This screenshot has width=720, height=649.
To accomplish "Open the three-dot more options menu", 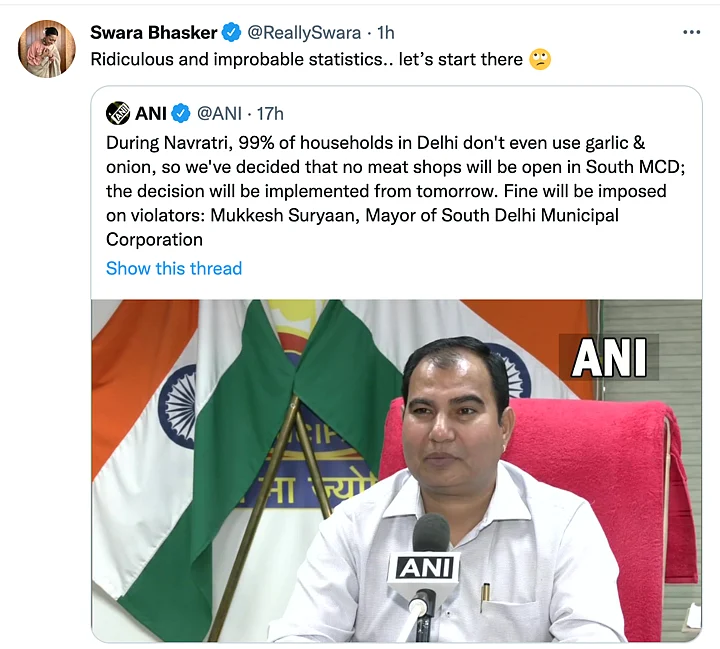I will pyautogui.click(x=692, y=32).
